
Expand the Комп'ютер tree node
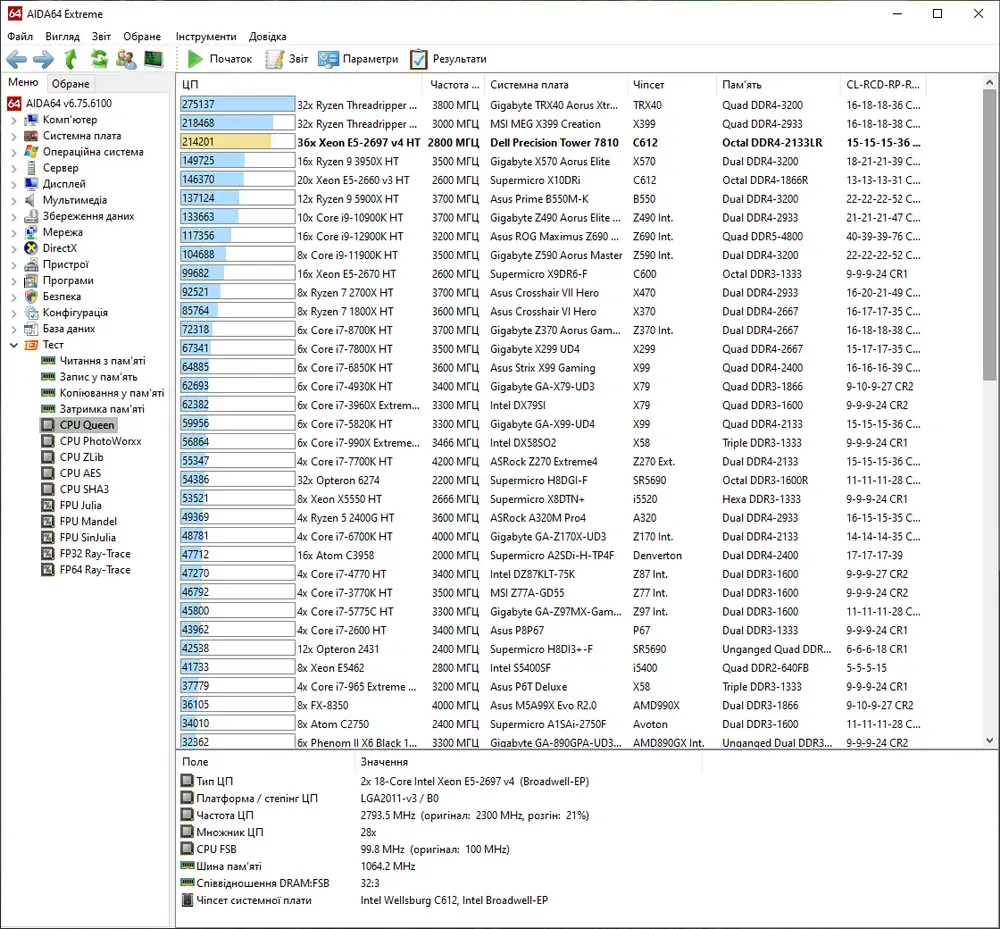click(14, 120)
